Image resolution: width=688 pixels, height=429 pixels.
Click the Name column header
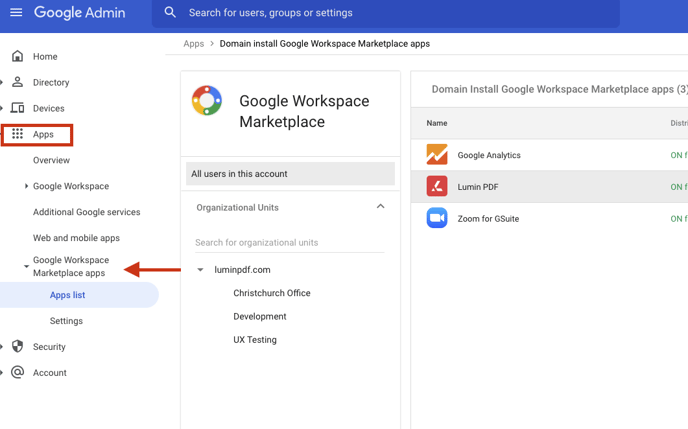point(437,123)
